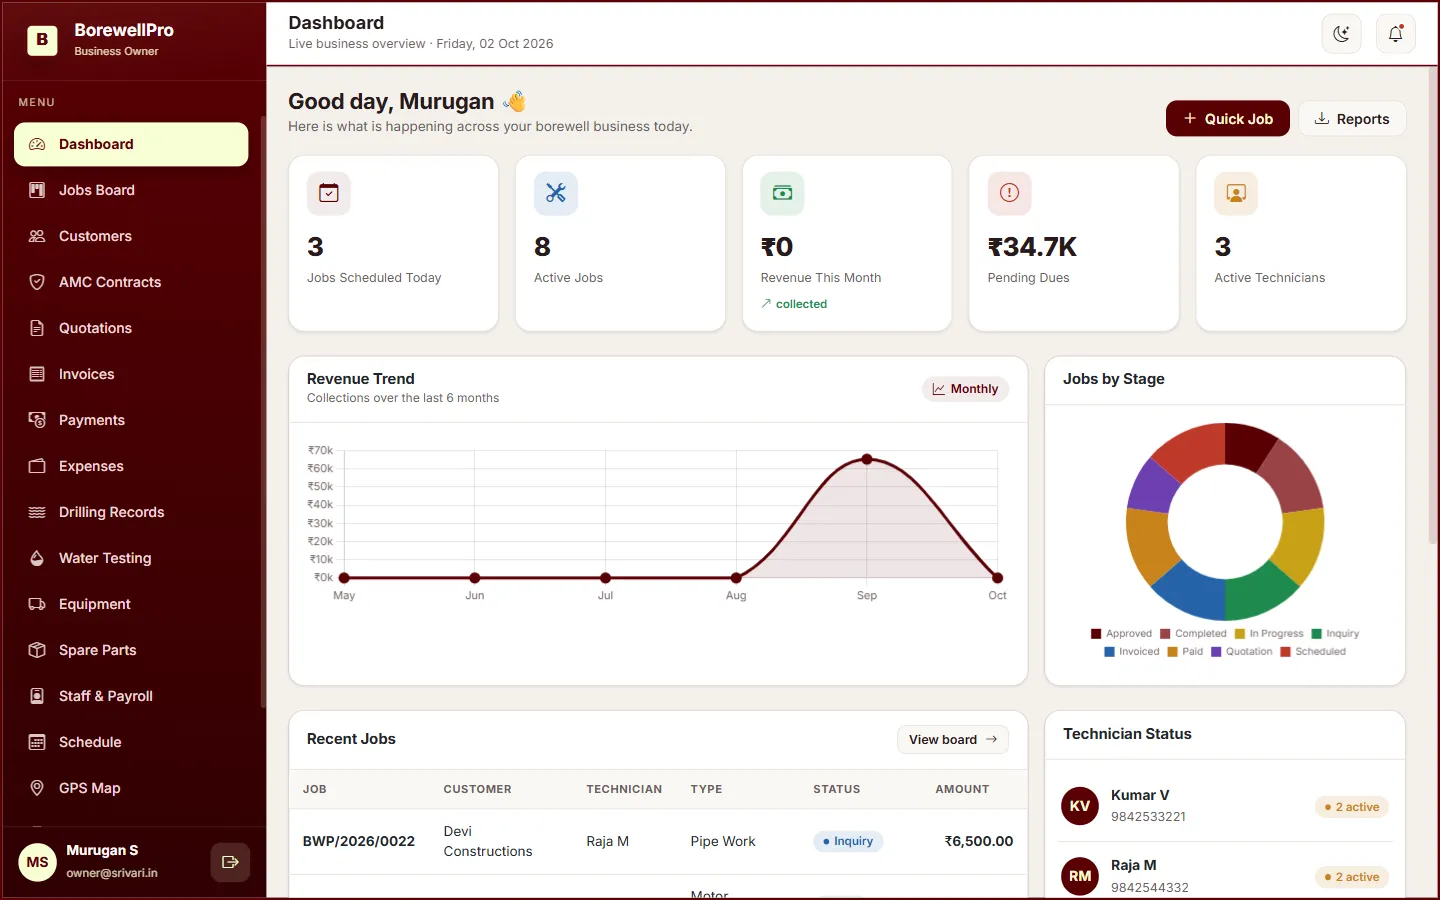The height and width of the screenshot is (900, 1440).
Task: Click the Equipment truck icon
Action: (37, 604)
